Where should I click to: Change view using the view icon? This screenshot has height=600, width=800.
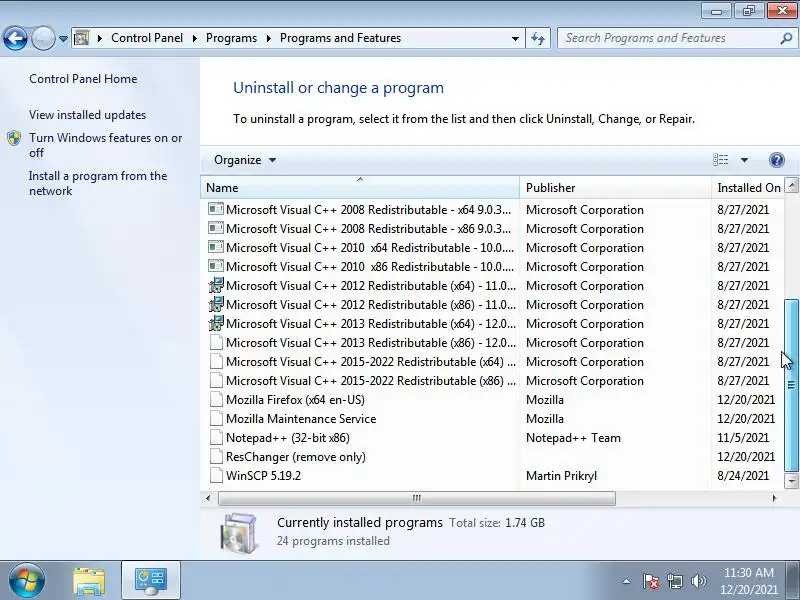click(720, 160)
